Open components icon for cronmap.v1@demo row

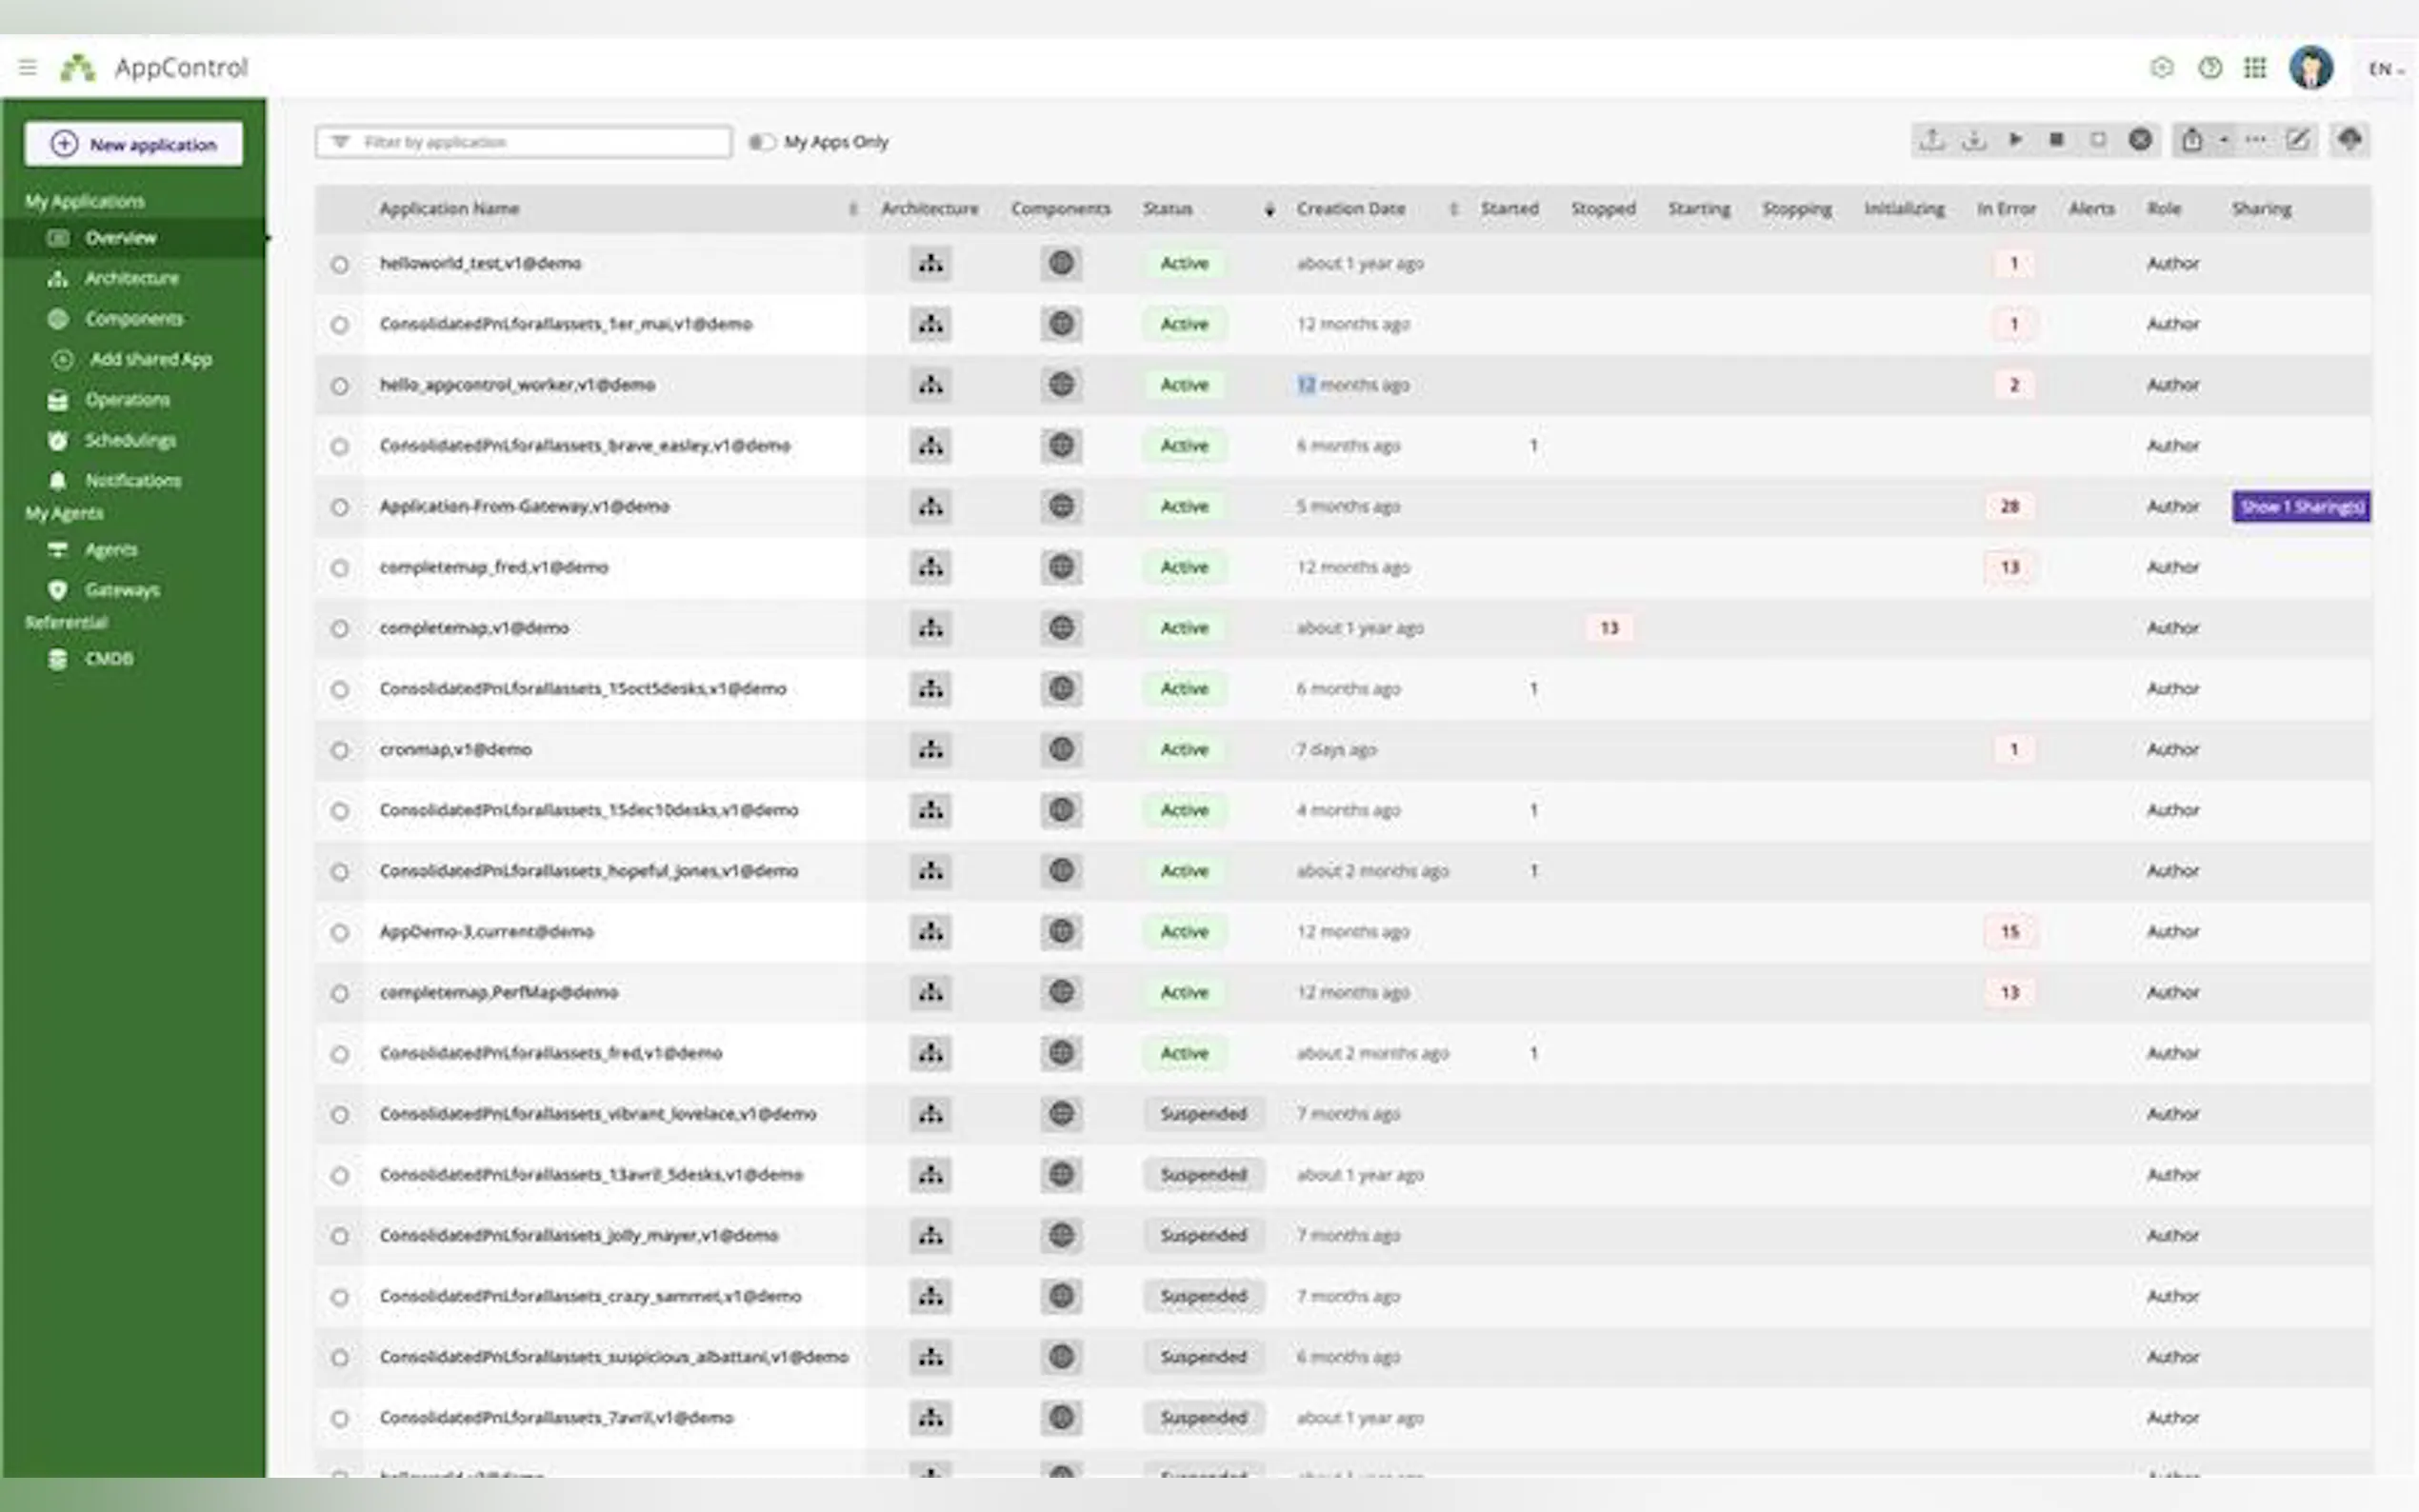click(1061, 749)
